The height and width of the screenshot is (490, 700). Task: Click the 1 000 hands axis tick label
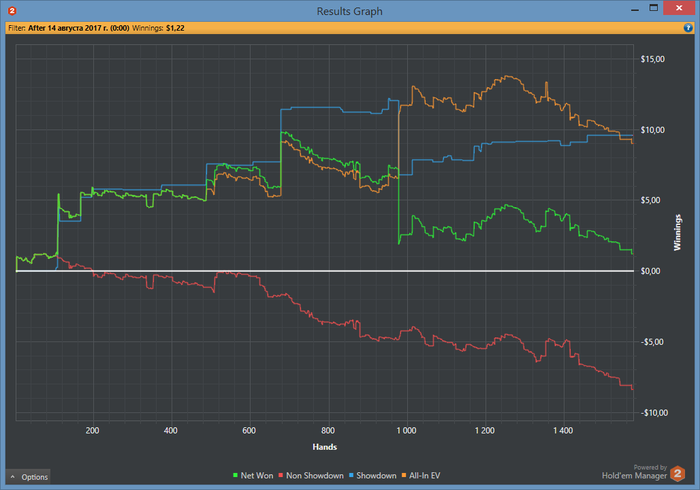pyautogui.click(x=406, y=431)
